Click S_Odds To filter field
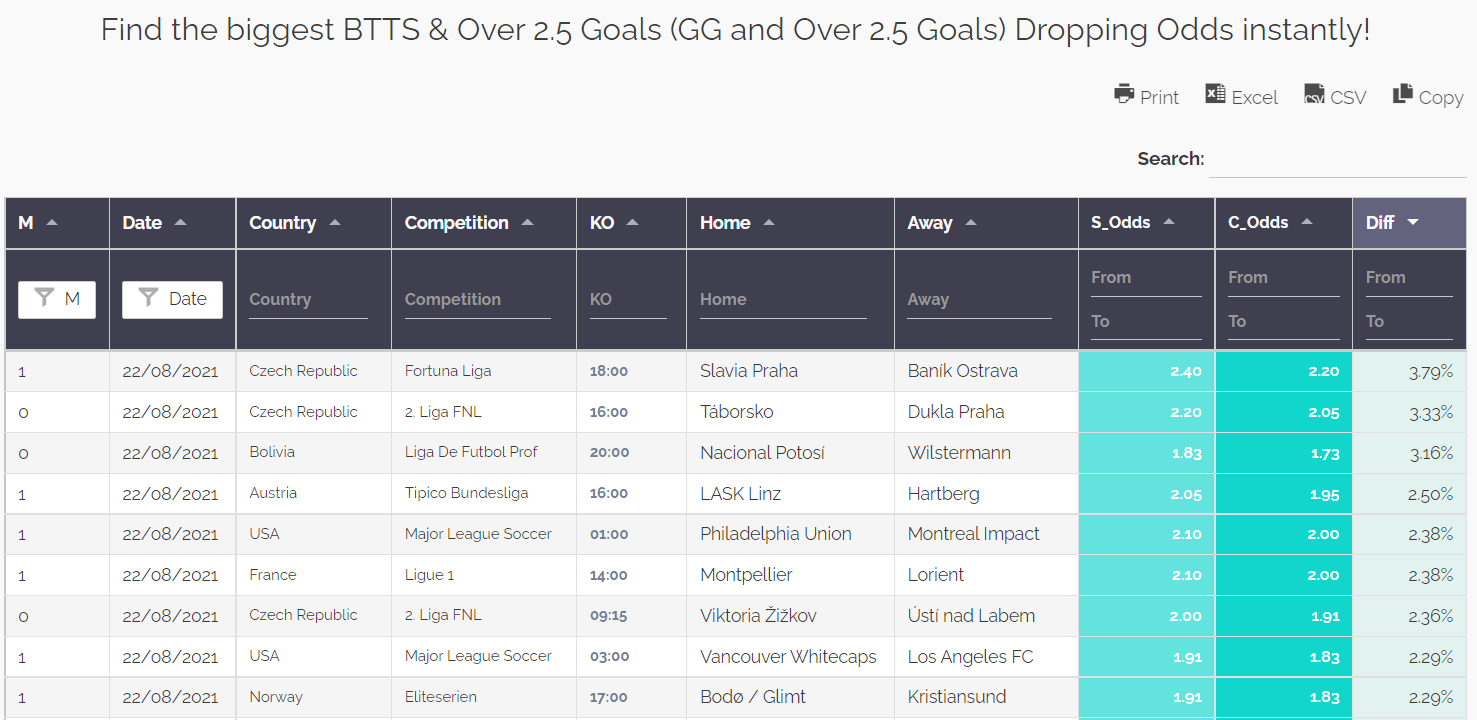This screenshot has height=720, width=1477. (1146, 322)
